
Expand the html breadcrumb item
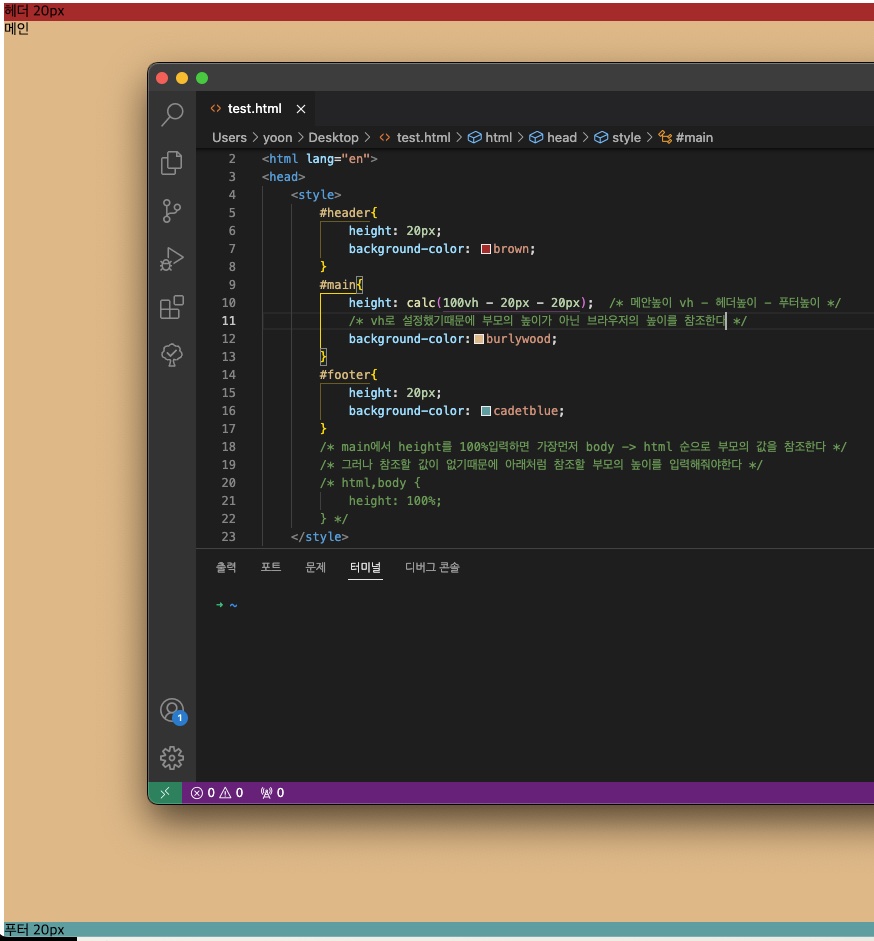(x=490, y=137)
